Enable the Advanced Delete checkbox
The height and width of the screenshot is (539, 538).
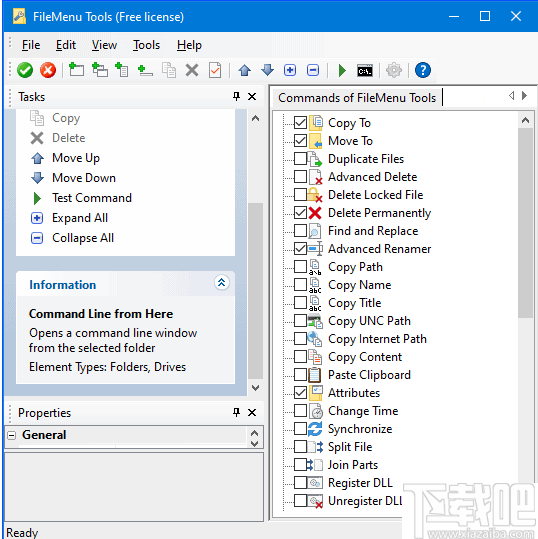pos(300,177)
